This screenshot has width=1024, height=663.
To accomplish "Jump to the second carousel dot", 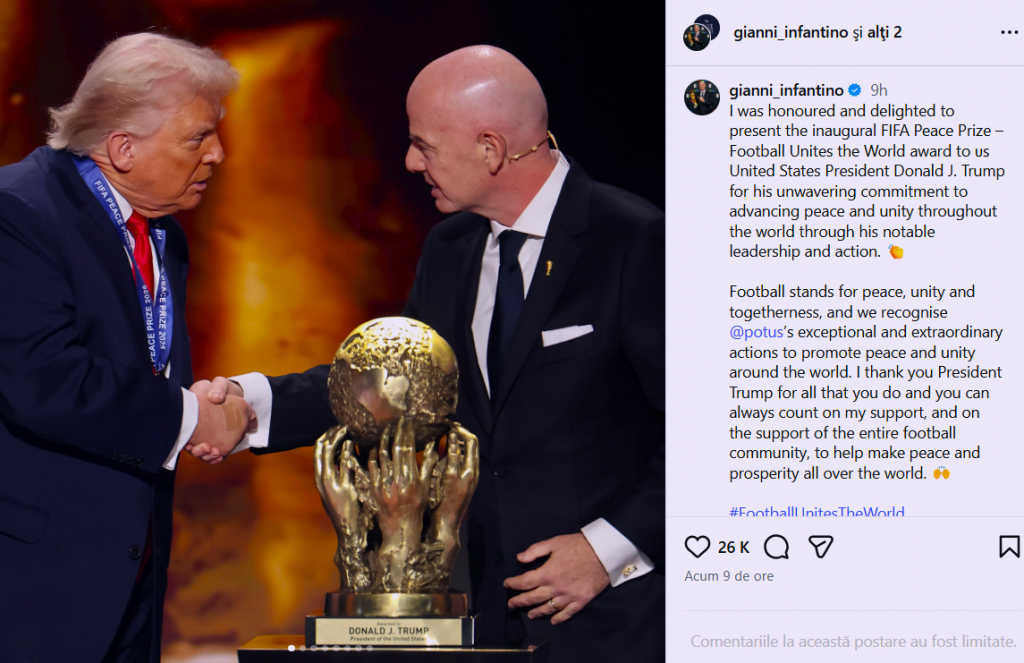I will tap(302, 648).
